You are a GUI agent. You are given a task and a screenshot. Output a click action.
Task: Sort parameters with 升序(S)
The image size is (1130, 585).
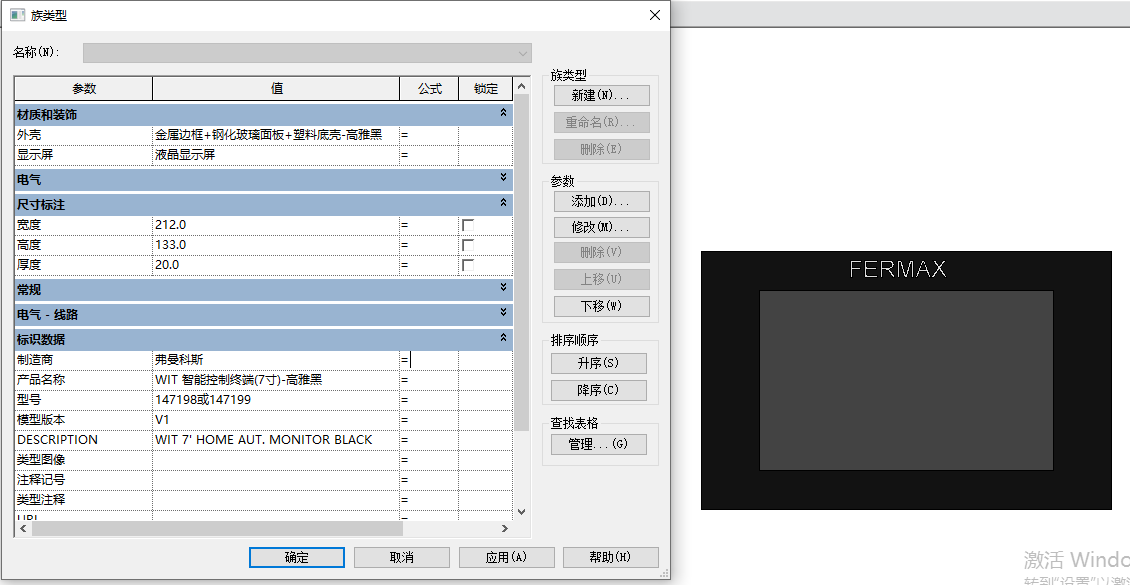[x=598, y=363]
